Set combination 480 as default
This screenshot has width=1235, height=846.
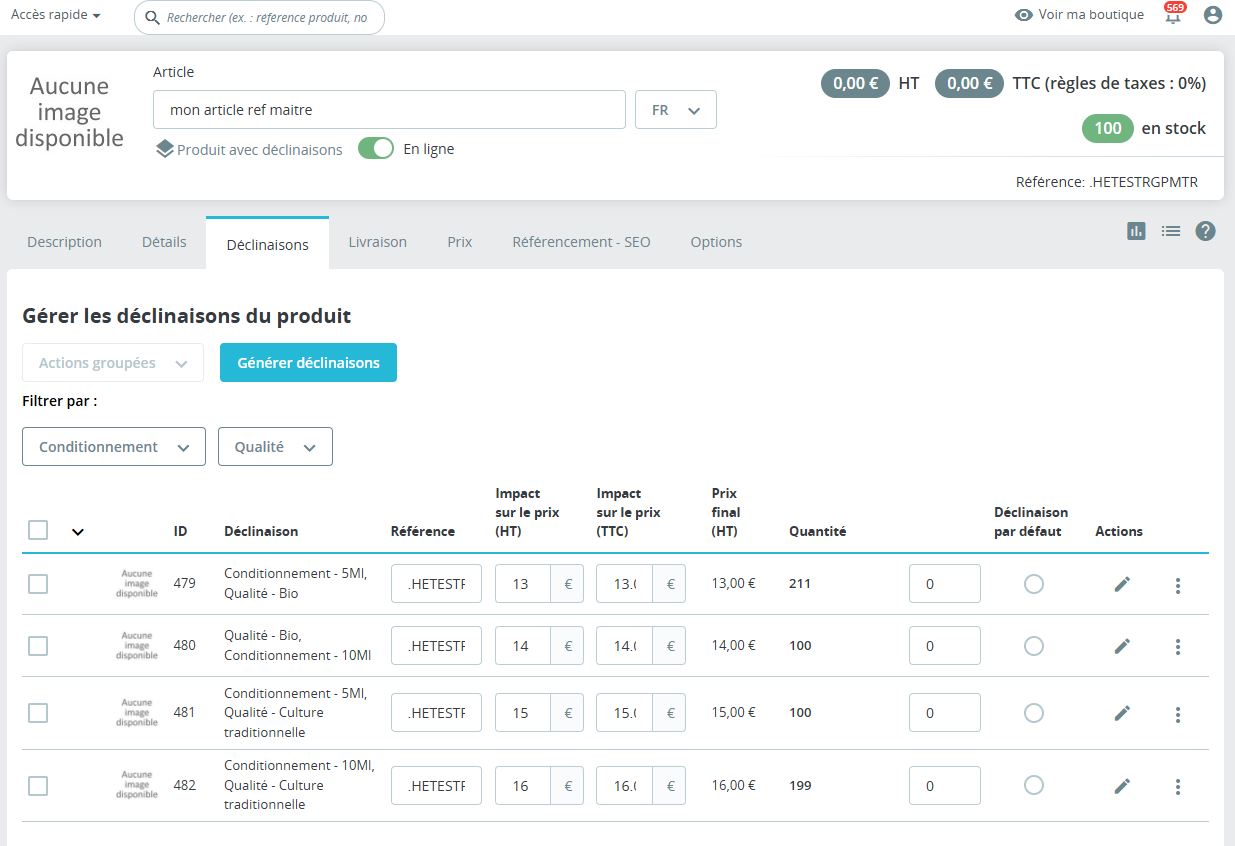click(1034, 646)
